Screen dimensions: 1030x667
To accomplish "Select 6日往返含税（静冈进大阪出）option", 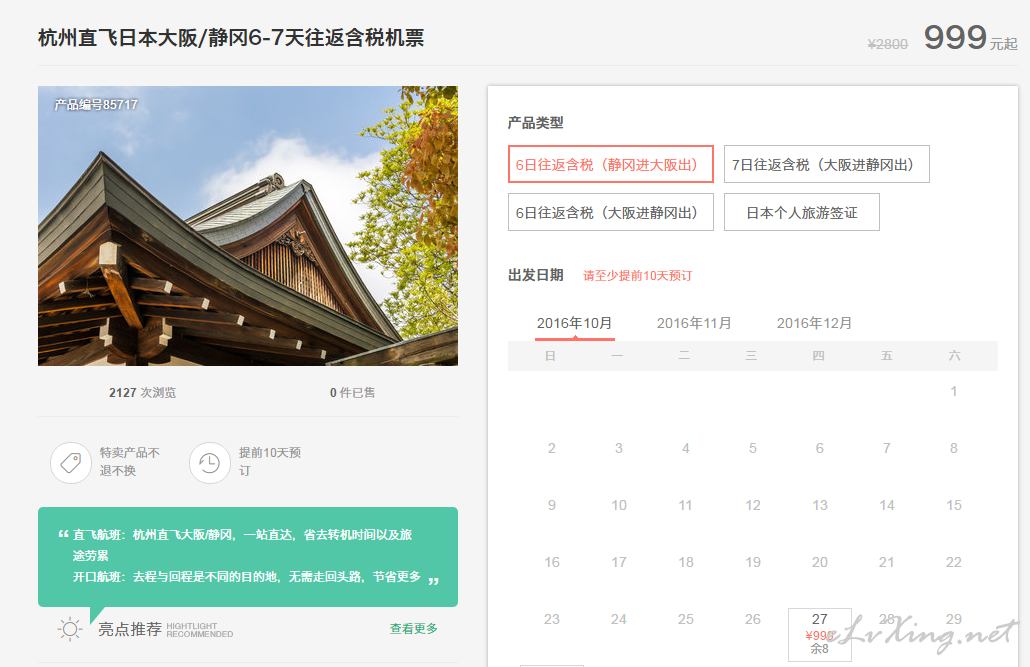I will (610, 164).
